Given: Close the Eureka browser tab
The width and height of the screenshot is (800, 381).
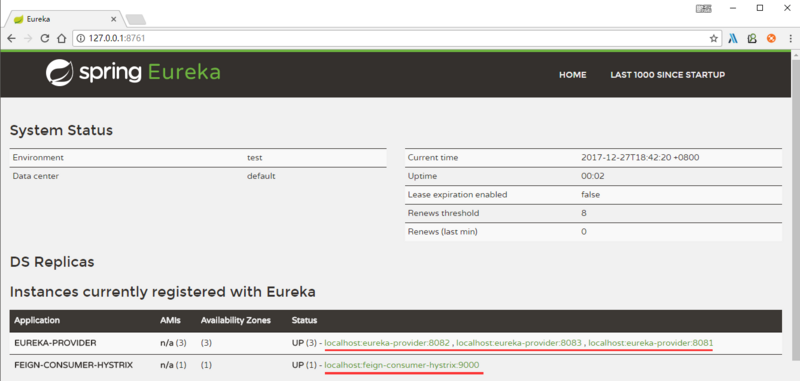Looking at the screenshot, I should tap(113, 19).
